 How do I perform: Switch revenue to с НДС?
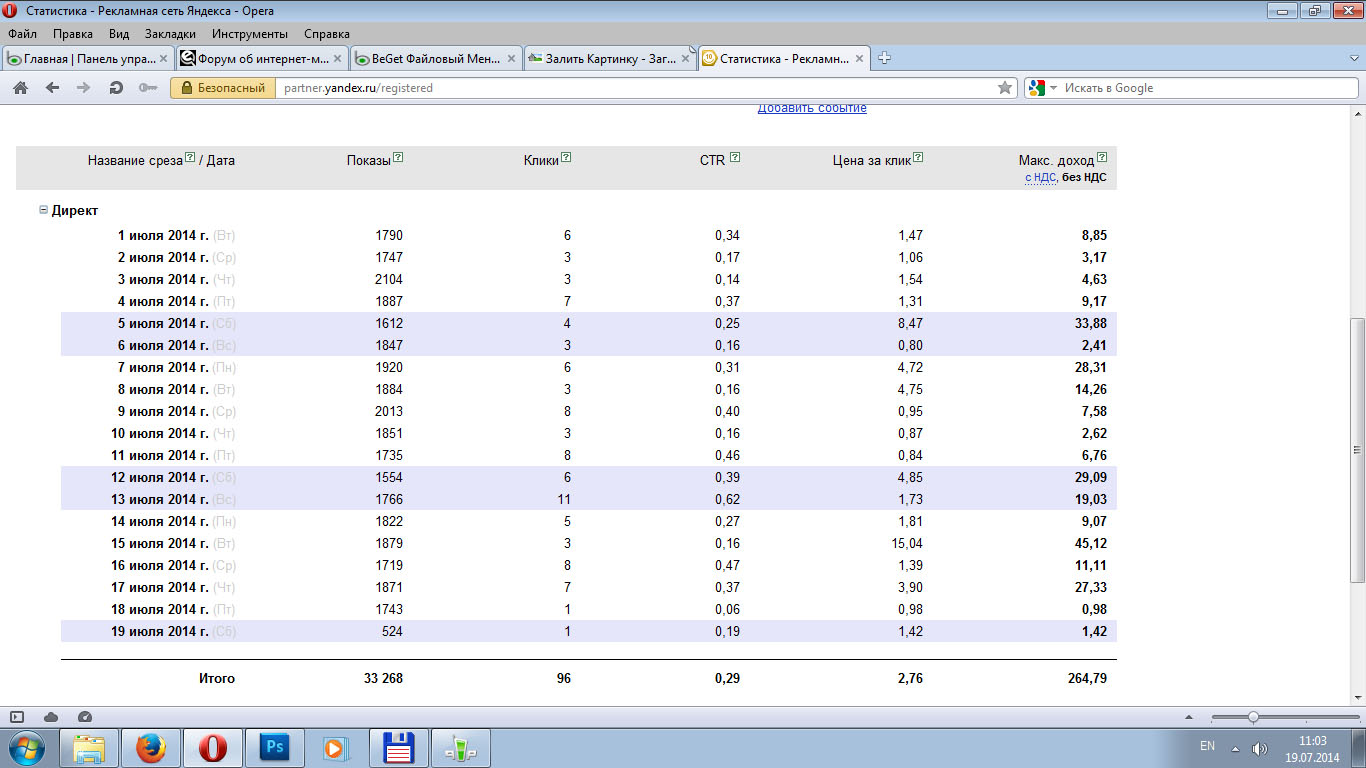1040,178
